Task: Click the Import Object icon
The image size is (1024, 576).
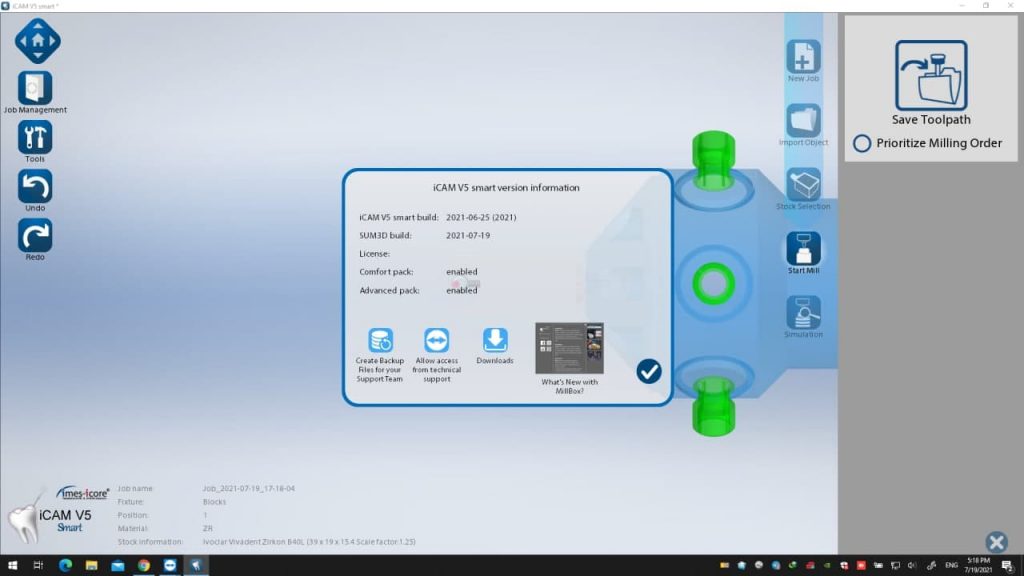Action: [x=803, y=121]
